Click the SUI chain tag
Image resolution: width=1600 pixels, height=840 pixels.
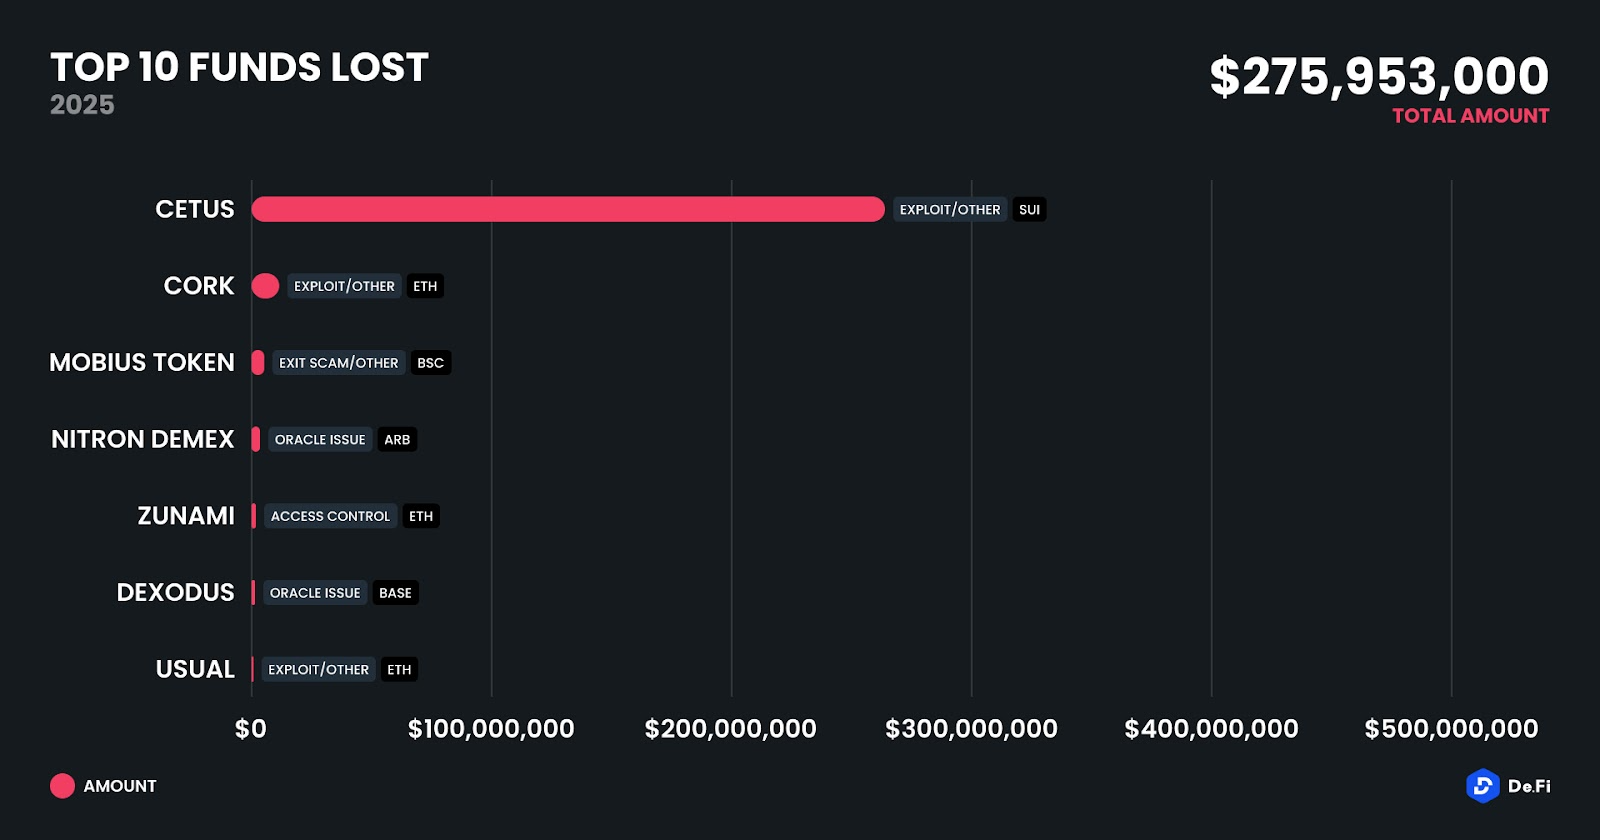(1029, 210)
